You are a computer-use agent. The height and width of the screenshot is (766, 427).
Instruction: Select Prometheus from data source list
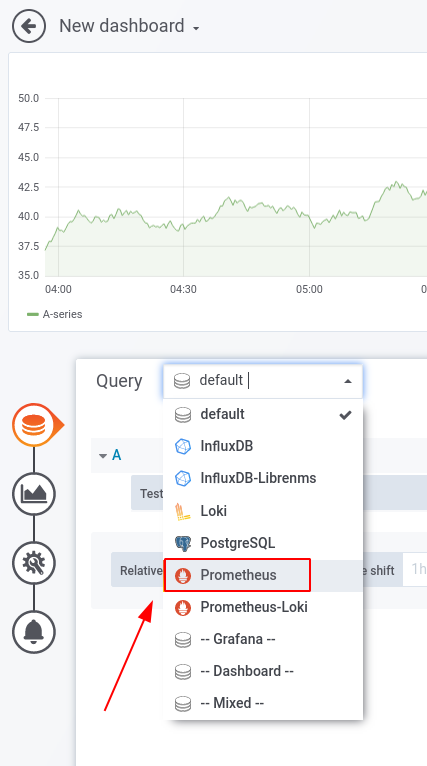pos(237,575)
